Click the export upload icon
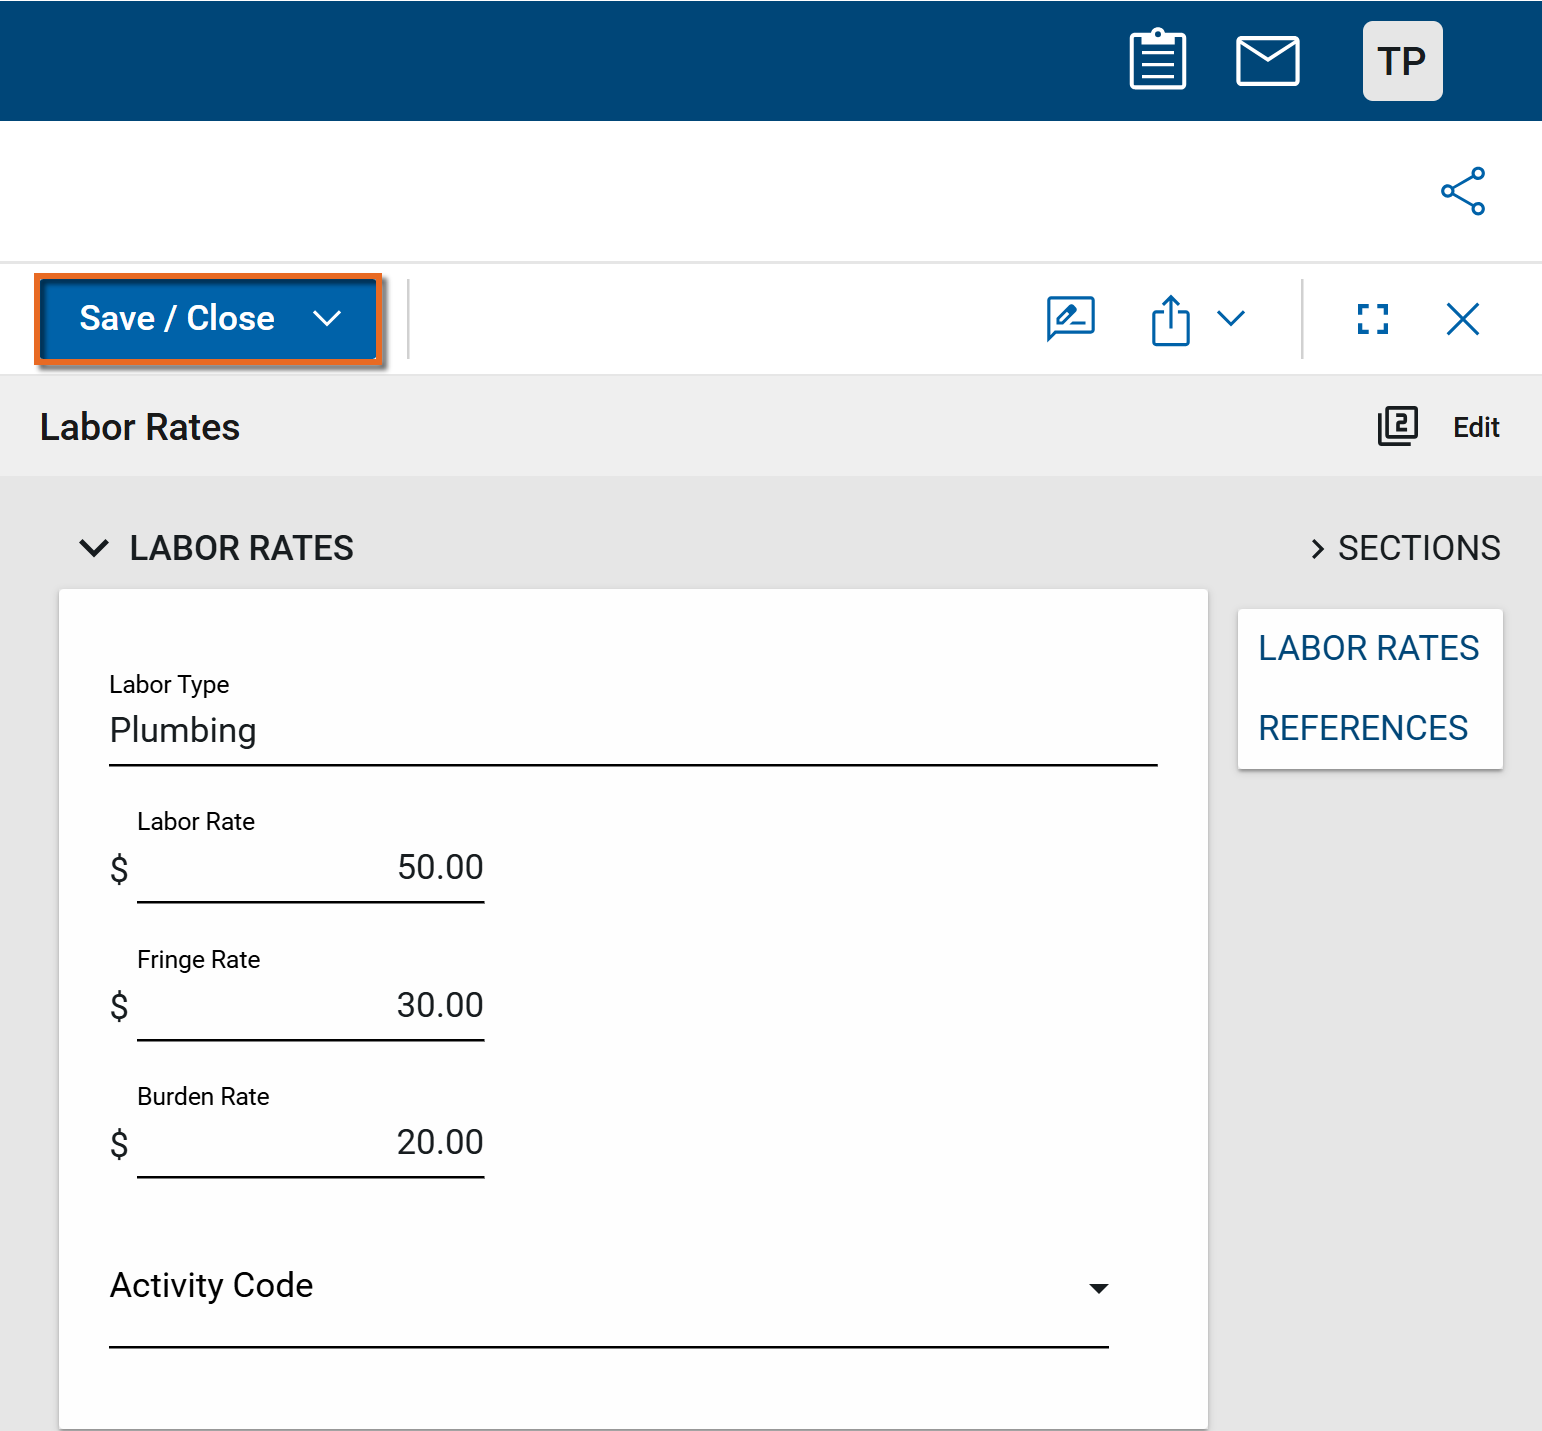This screenshot has height=1431, width=1542. [x=1170, y=320]
